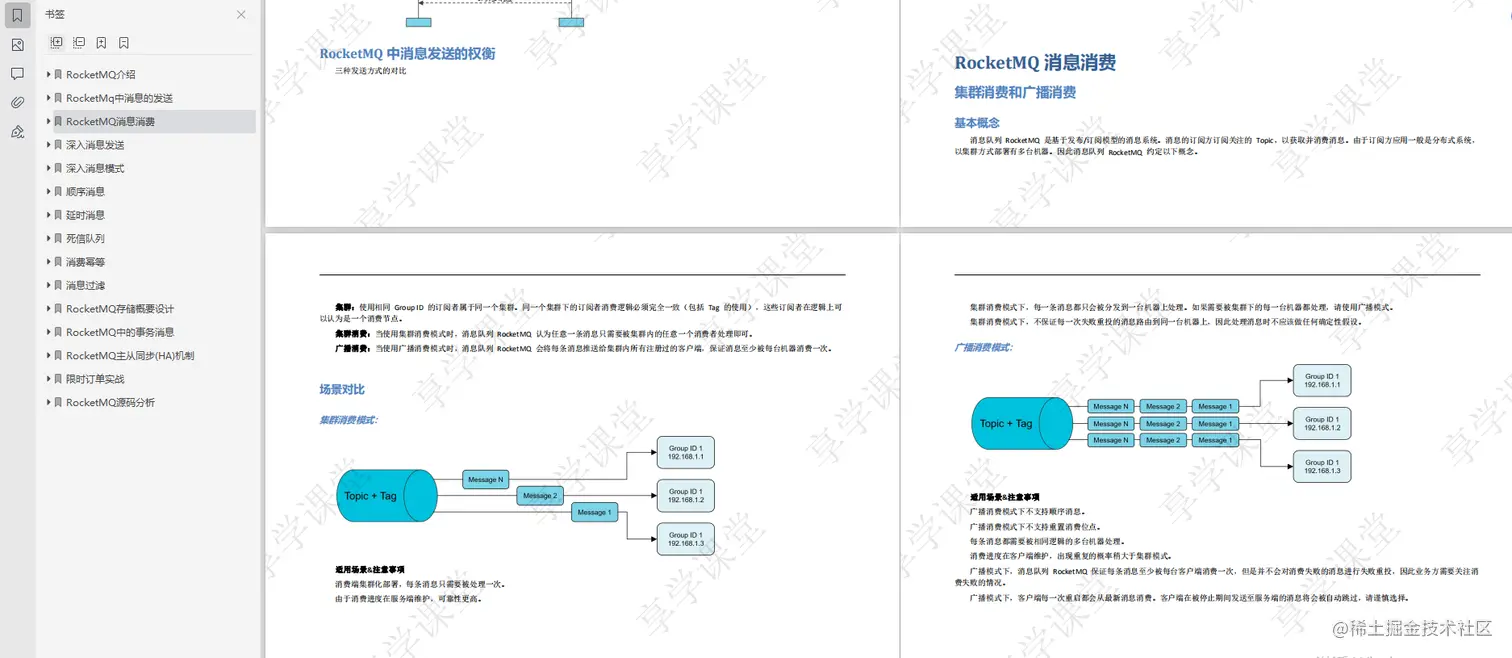Click expand-all bookmarks icon in 书签 toolbar
The width and height of the screenshot is (1512, 658).
(56, 43)
